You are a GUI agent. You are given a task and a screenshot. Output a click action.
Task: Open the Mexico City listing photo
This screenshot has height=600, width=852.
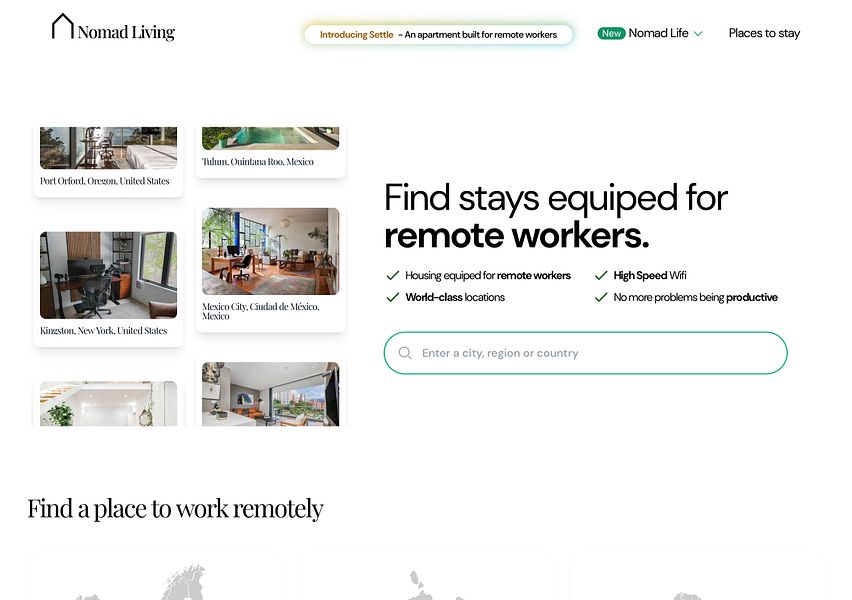[271, 251]
